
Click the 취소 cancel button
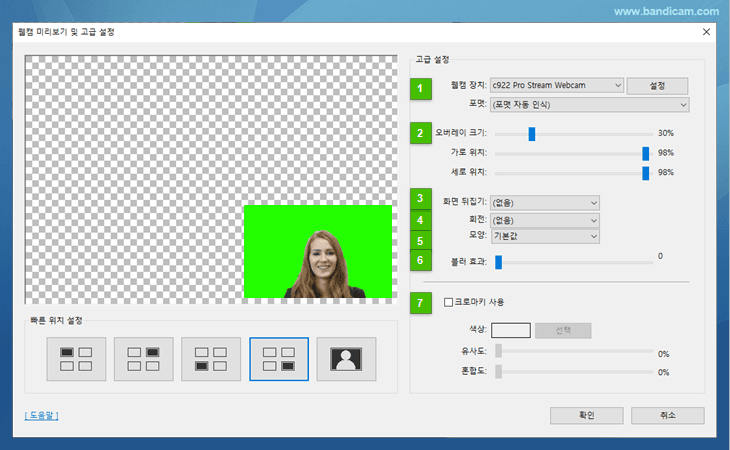point(668,415)
